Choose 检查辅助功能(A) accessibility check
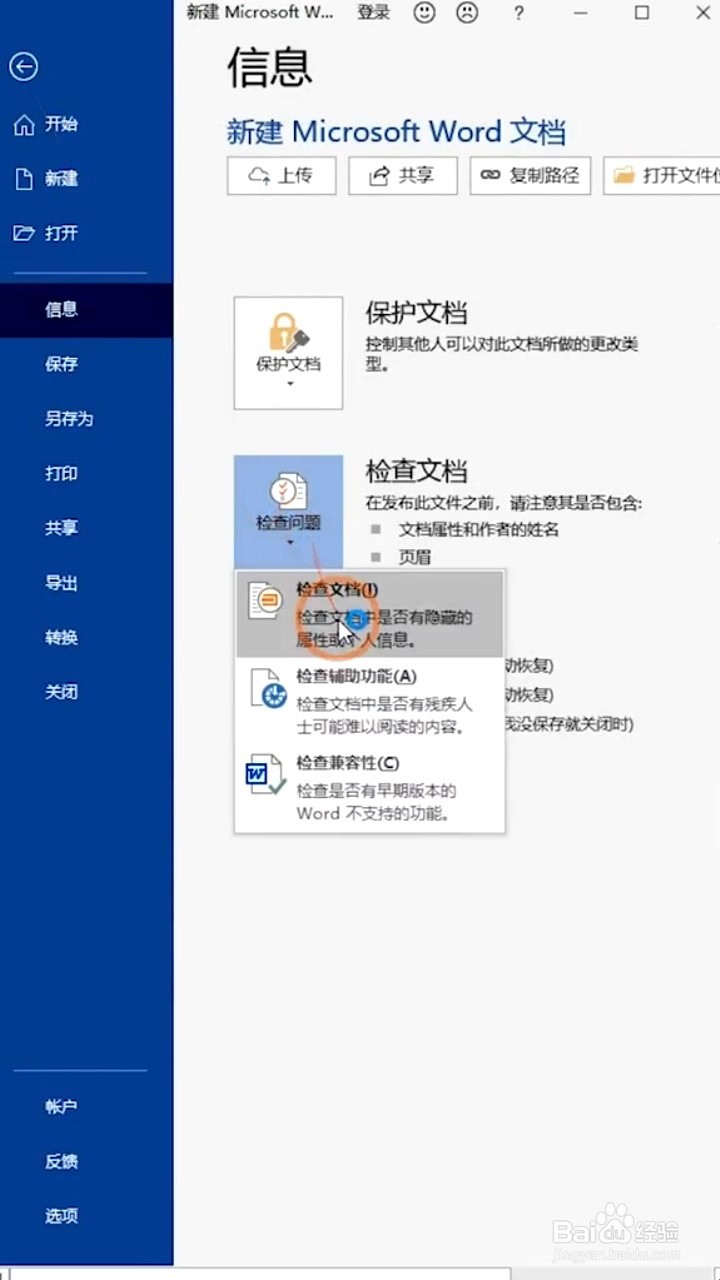The height and width of the screenshot is (1280, 720). (x=369, y=701)
